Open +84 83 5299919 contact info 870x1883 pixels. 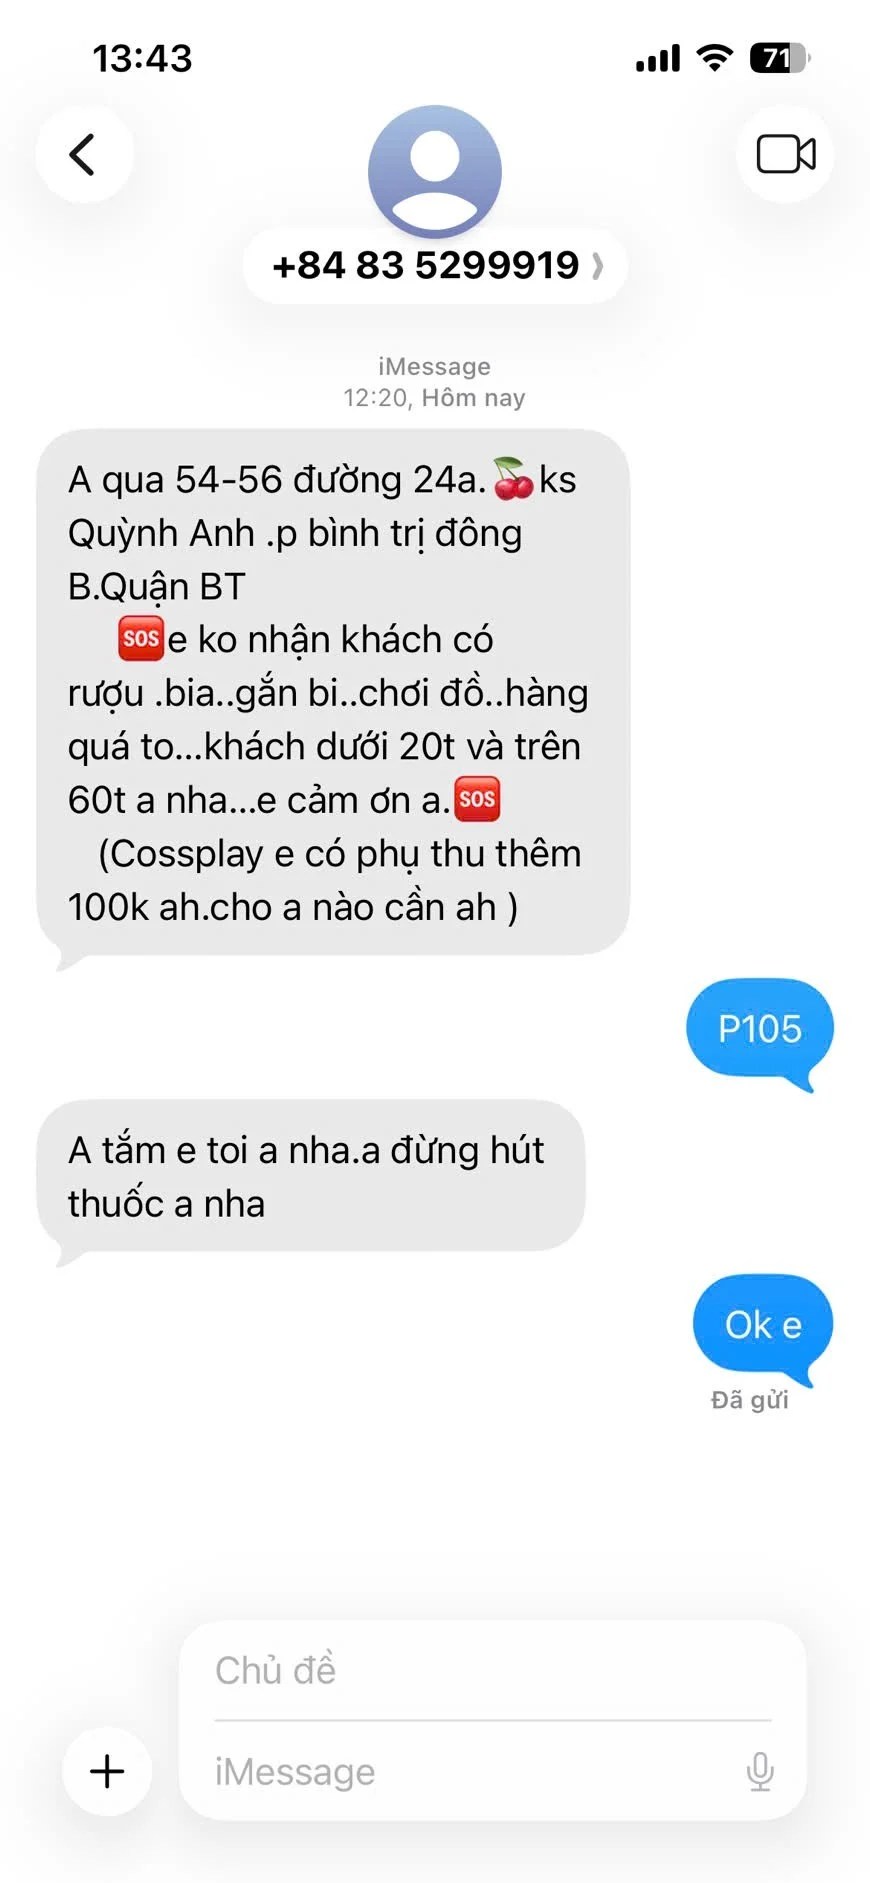point(435,265)
